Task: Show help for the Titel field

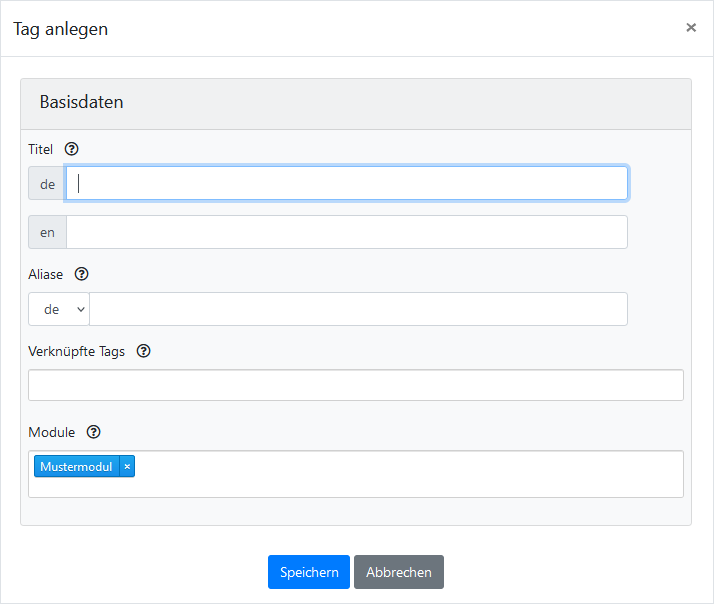Action: 71,149
